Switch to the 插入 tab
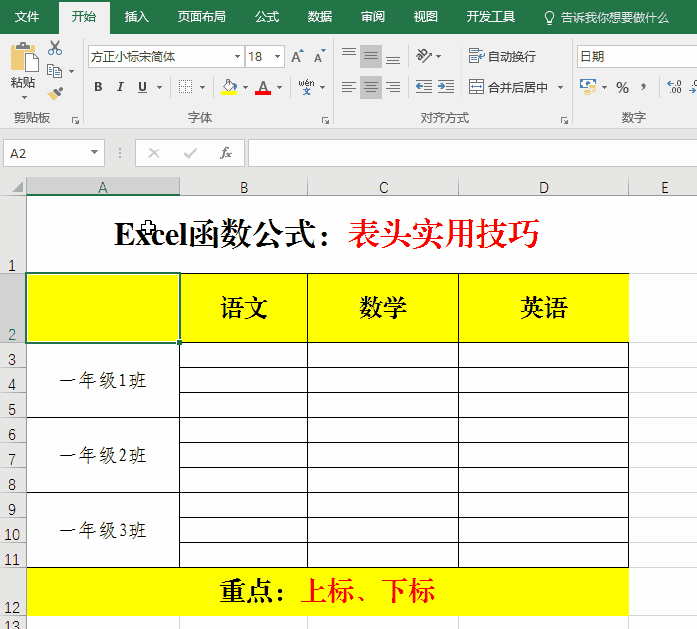 click(x=136, y=17)
